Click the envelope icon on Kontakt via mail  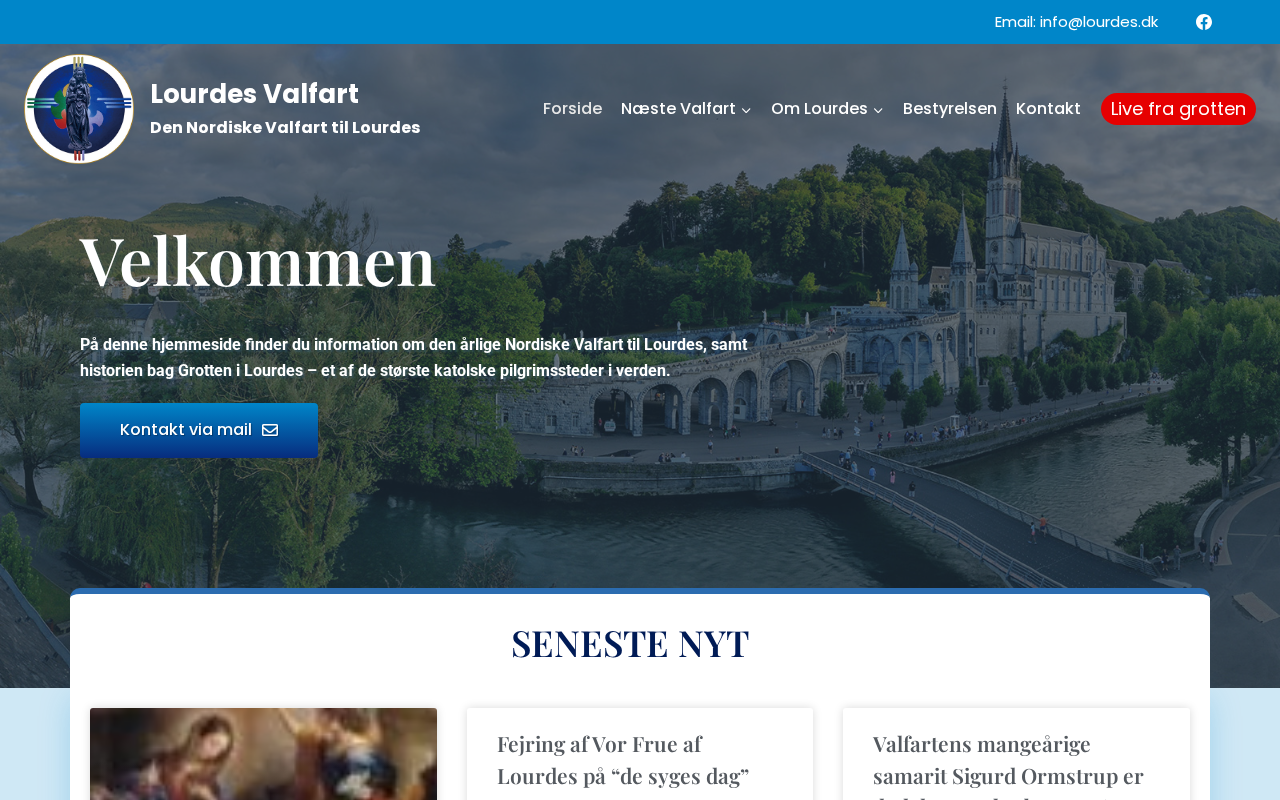pos(270,430)
